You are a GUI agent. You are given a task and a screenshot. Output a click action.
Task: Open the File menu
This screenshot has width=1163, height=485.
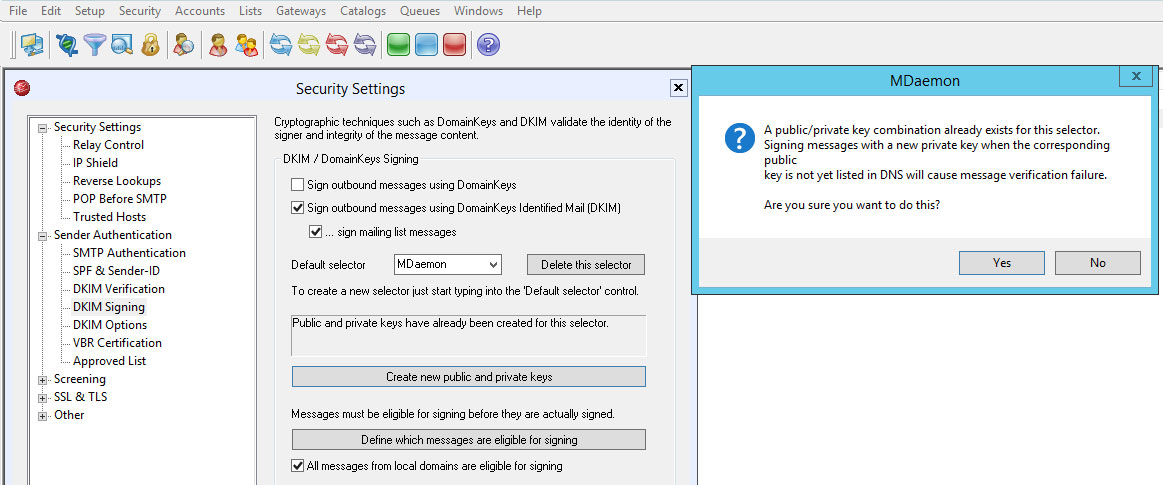(18, 11)
